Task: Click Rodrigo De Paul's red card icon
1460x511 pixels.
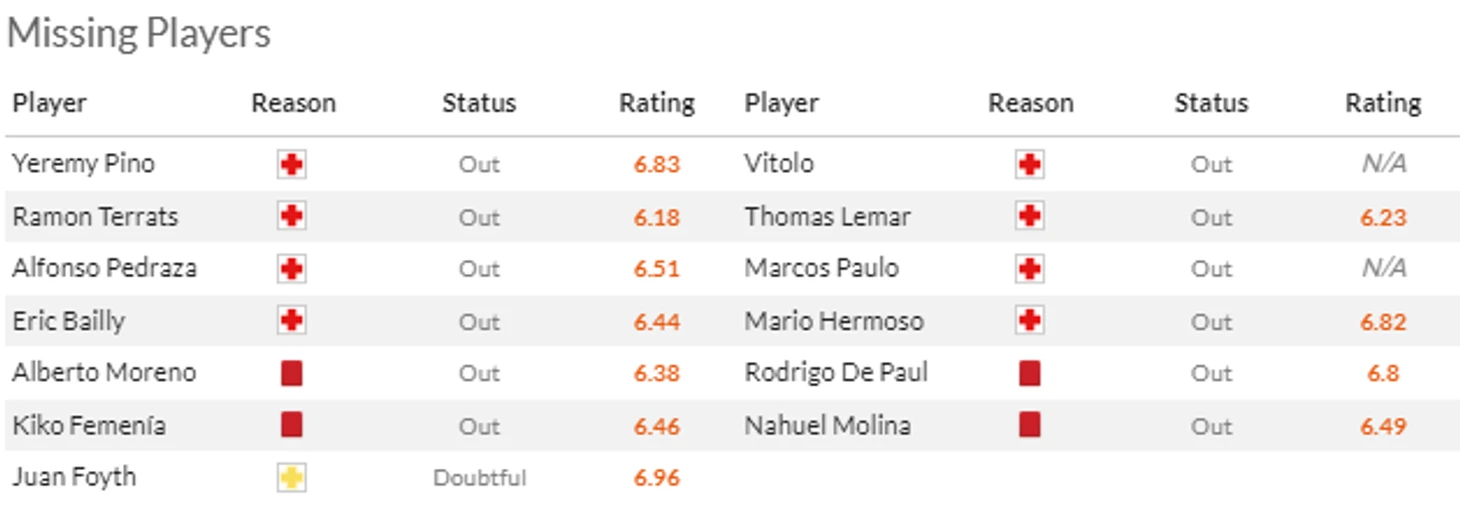Action: point(1030,373)
